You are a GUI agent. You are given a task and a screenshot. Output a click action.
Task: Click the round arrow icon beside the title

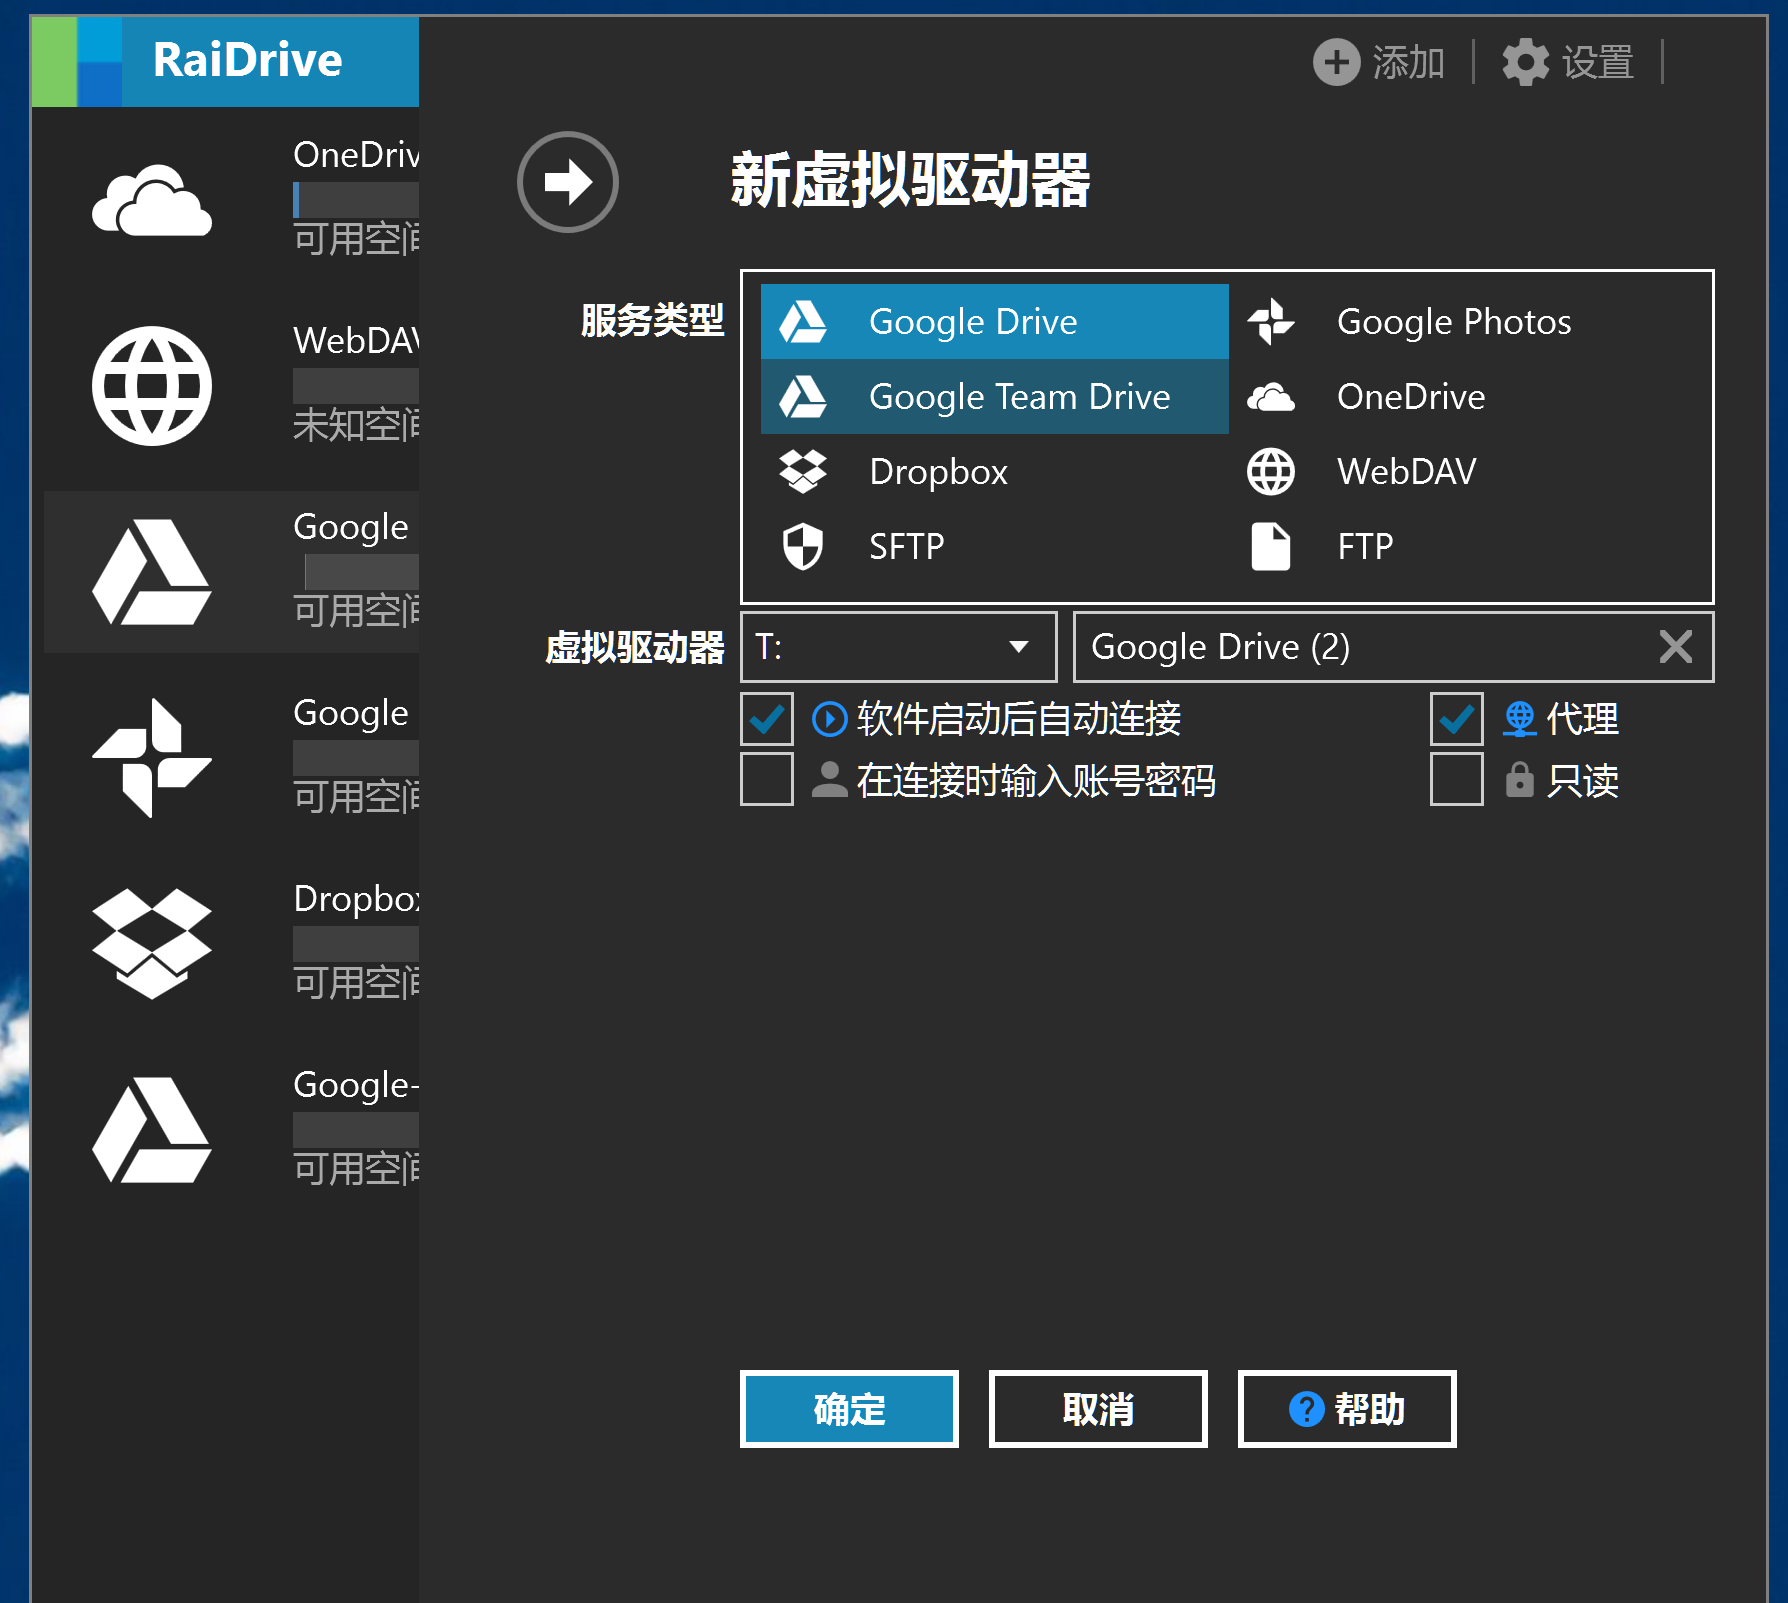tap(567, 182)
